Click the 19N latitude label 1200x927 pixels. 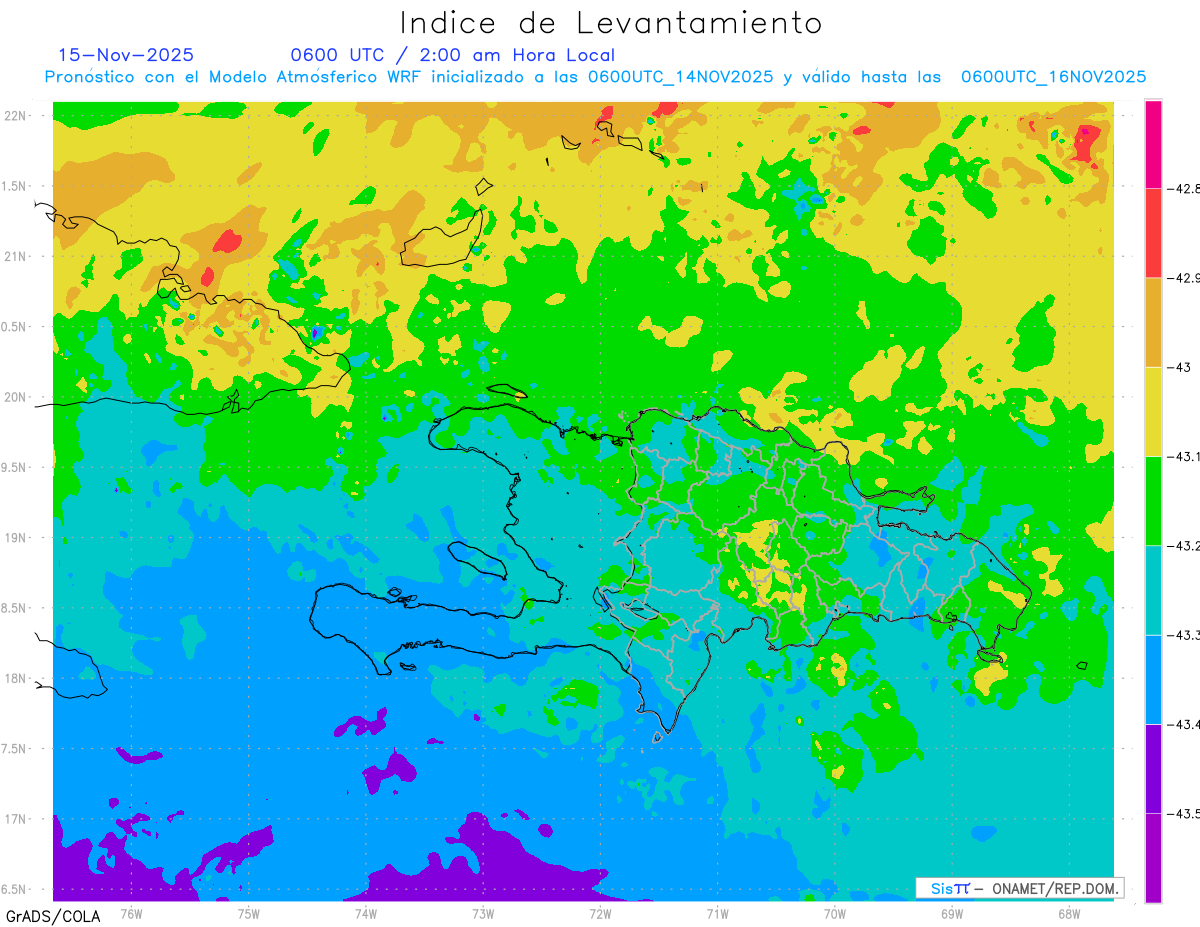point(17,537)
